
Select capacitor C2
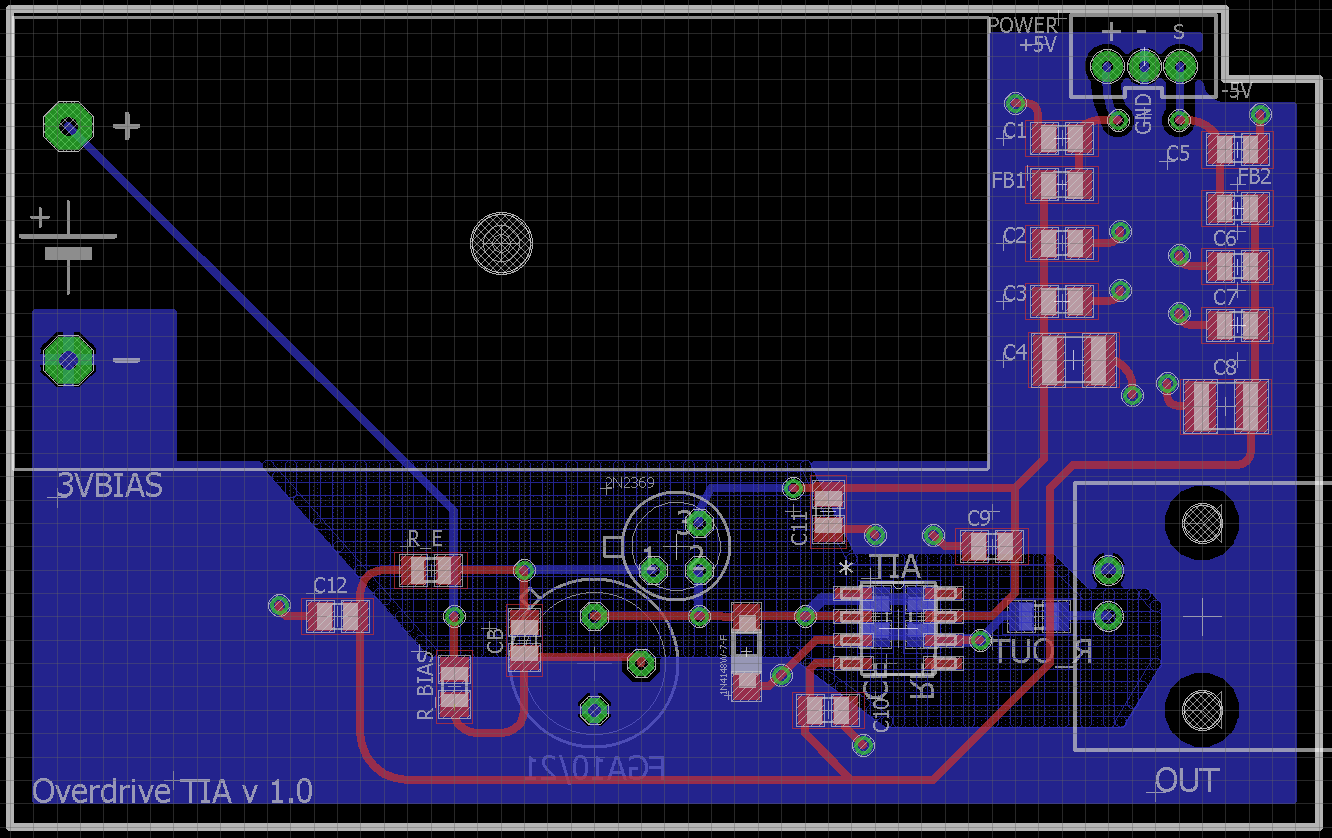coord(1062,243)
